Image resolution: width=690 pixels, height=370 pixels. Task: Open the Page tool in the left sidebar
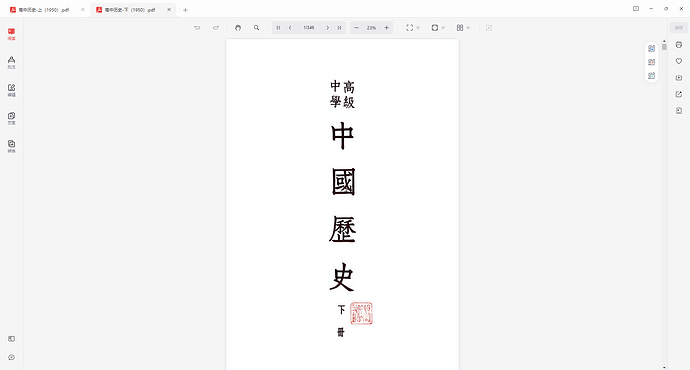(11, 119)
